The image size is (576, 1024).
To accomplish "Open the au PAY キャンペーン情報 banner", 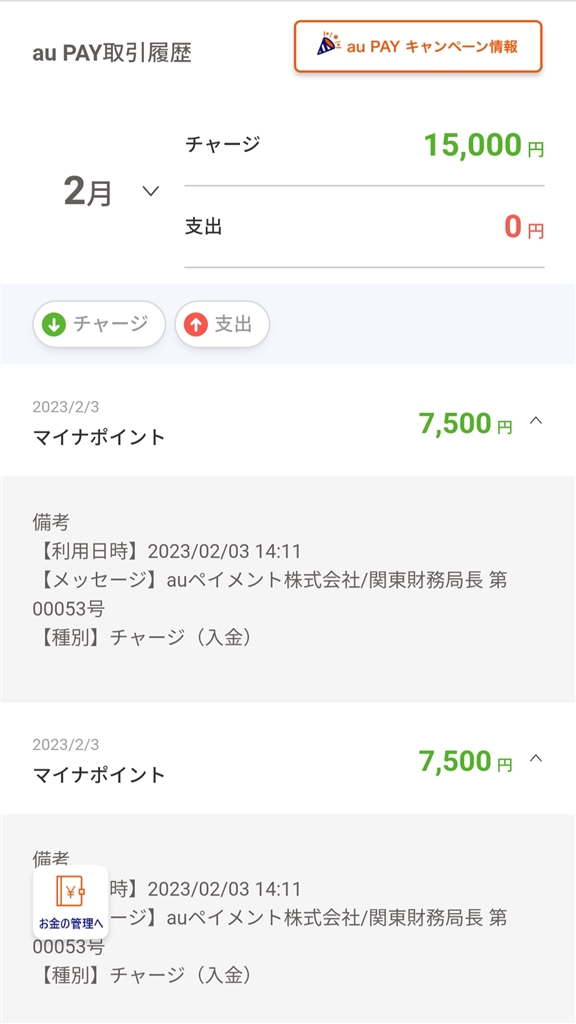I will tap(418, 46).
